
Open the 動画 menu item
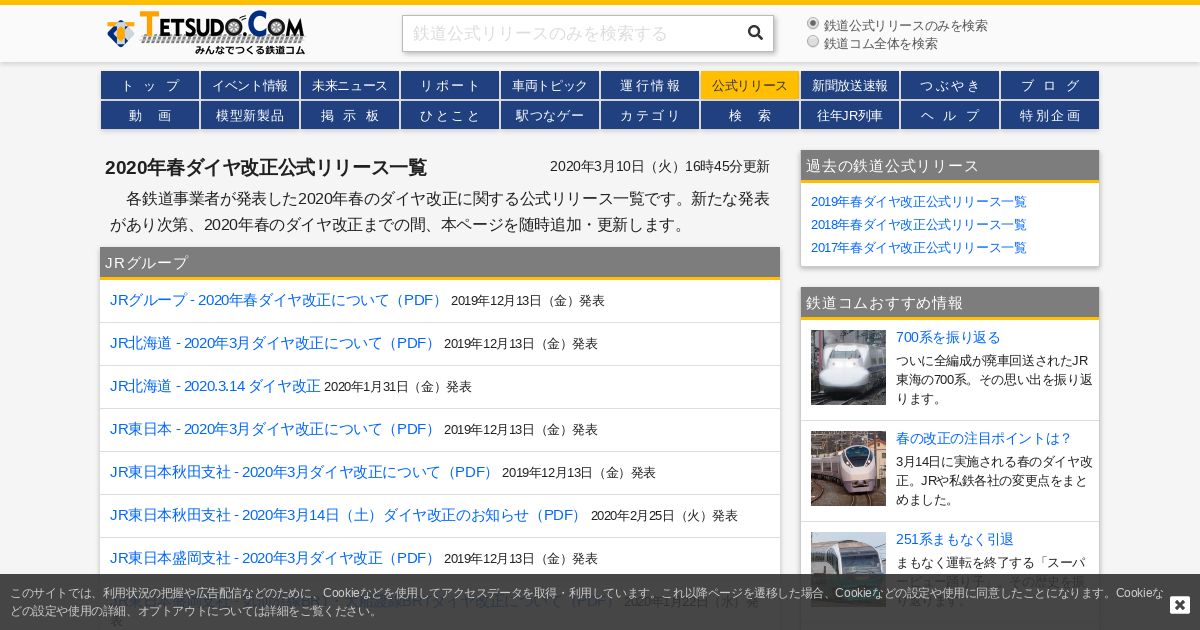(x=150, y=115)
